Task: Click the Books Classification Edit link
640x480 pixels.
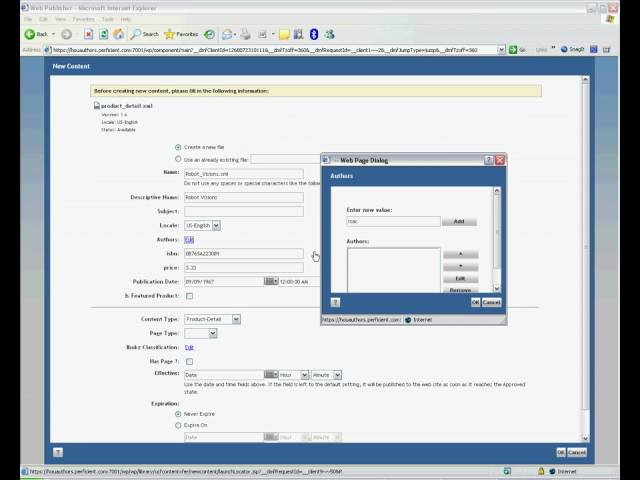Action: 189,347
